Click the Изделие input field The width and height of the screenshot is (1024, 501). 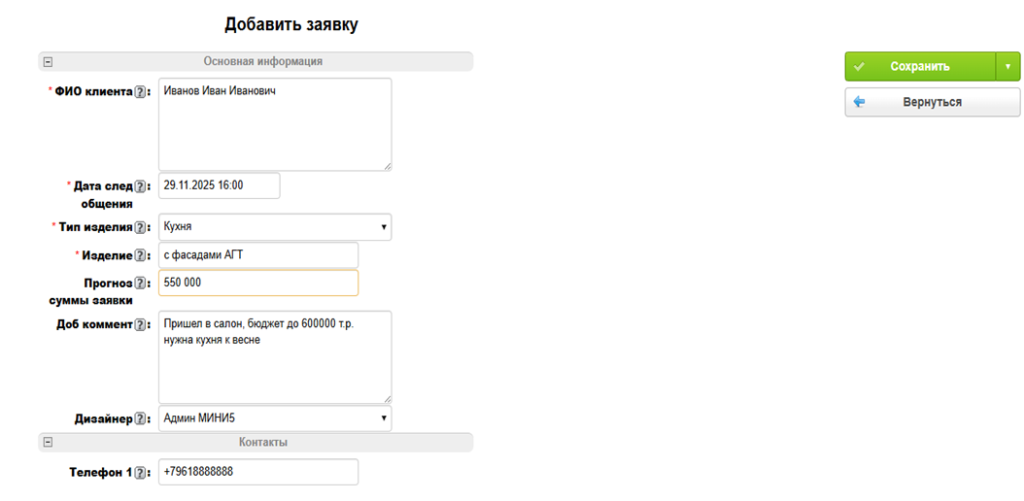coord(258,255)
